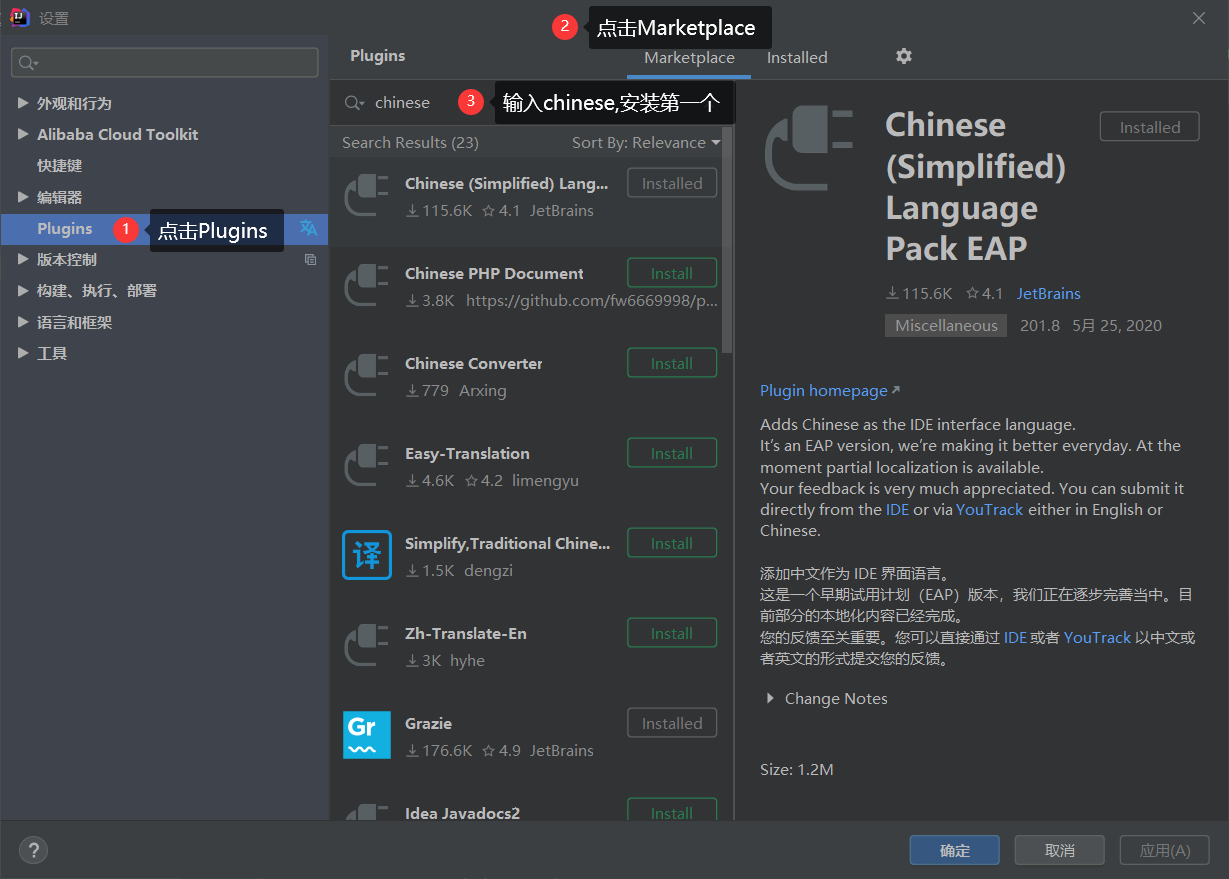This screenshot has width=1229, height=879.
Task: Click the Size: 1.2M text
Action: [797, 770]
